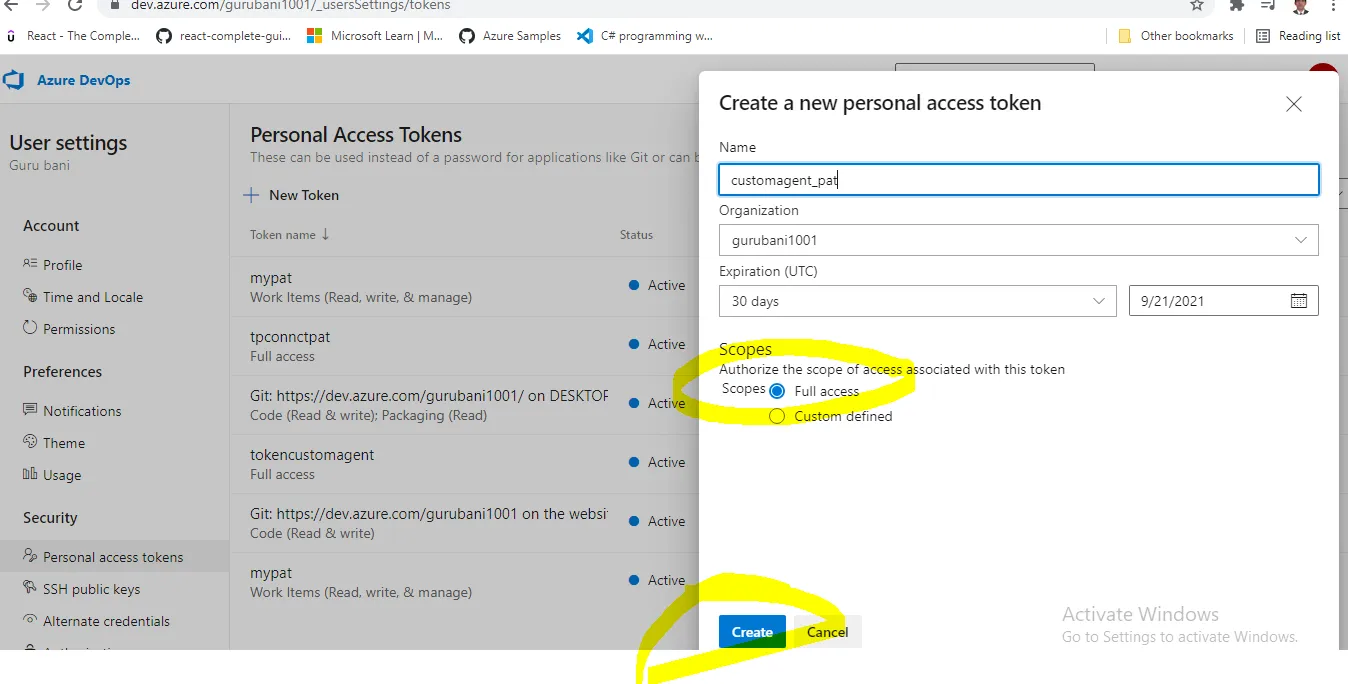Open the browser extensions puzzle icon
1348x684 pixels.
(1237, 5)
